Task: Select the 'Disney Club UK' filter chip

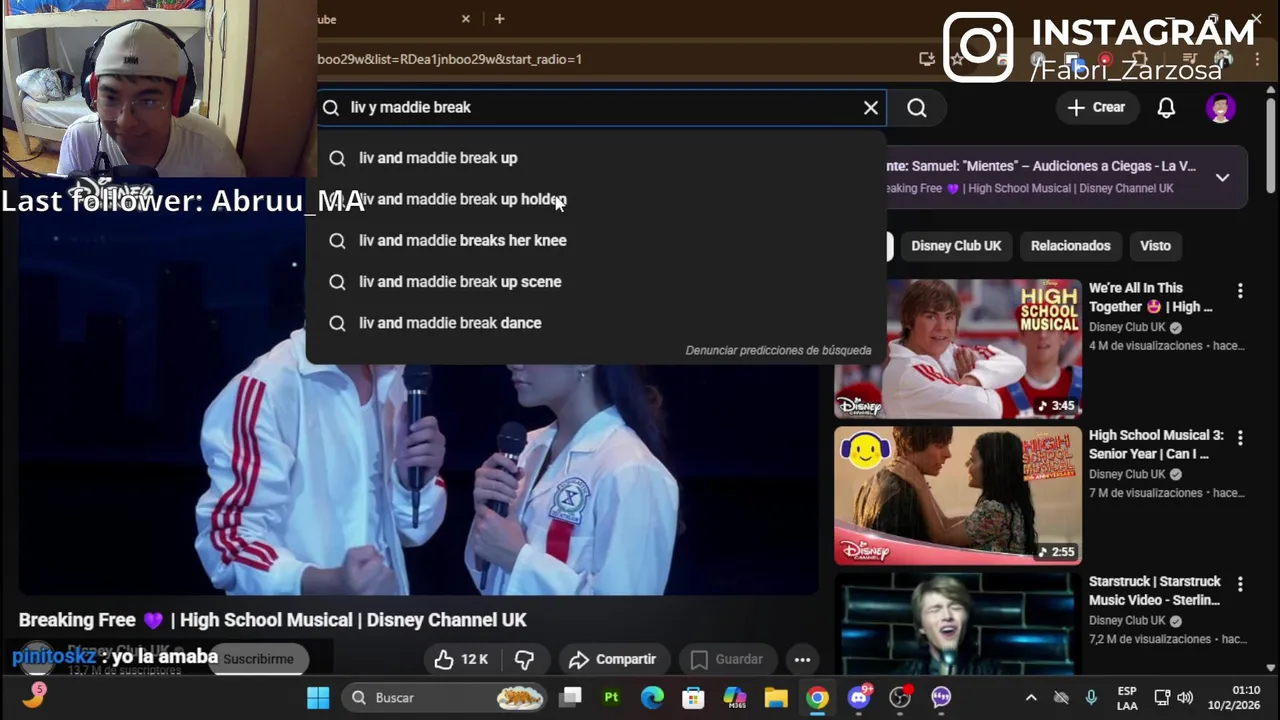Action: point(956,246)
